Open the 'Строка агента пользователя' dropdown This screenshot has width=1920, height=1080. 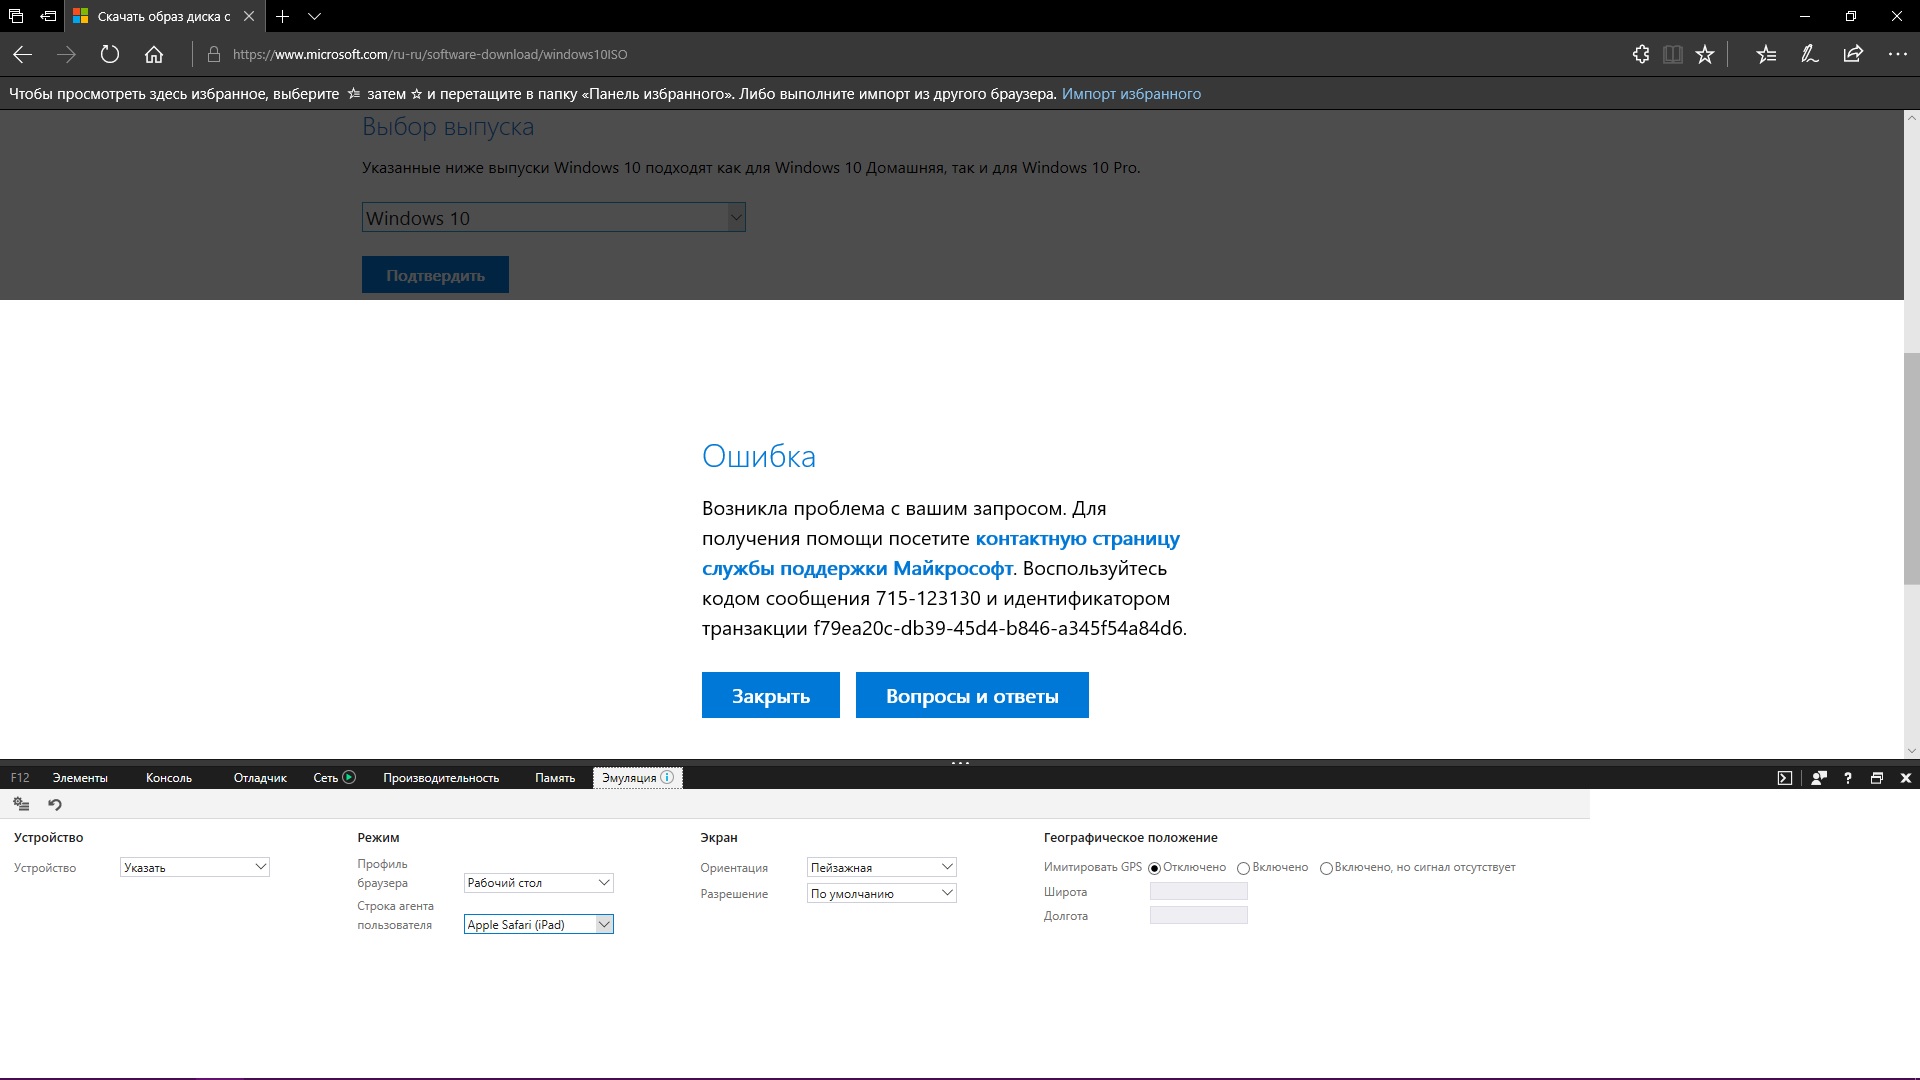(x=538, y=925)
